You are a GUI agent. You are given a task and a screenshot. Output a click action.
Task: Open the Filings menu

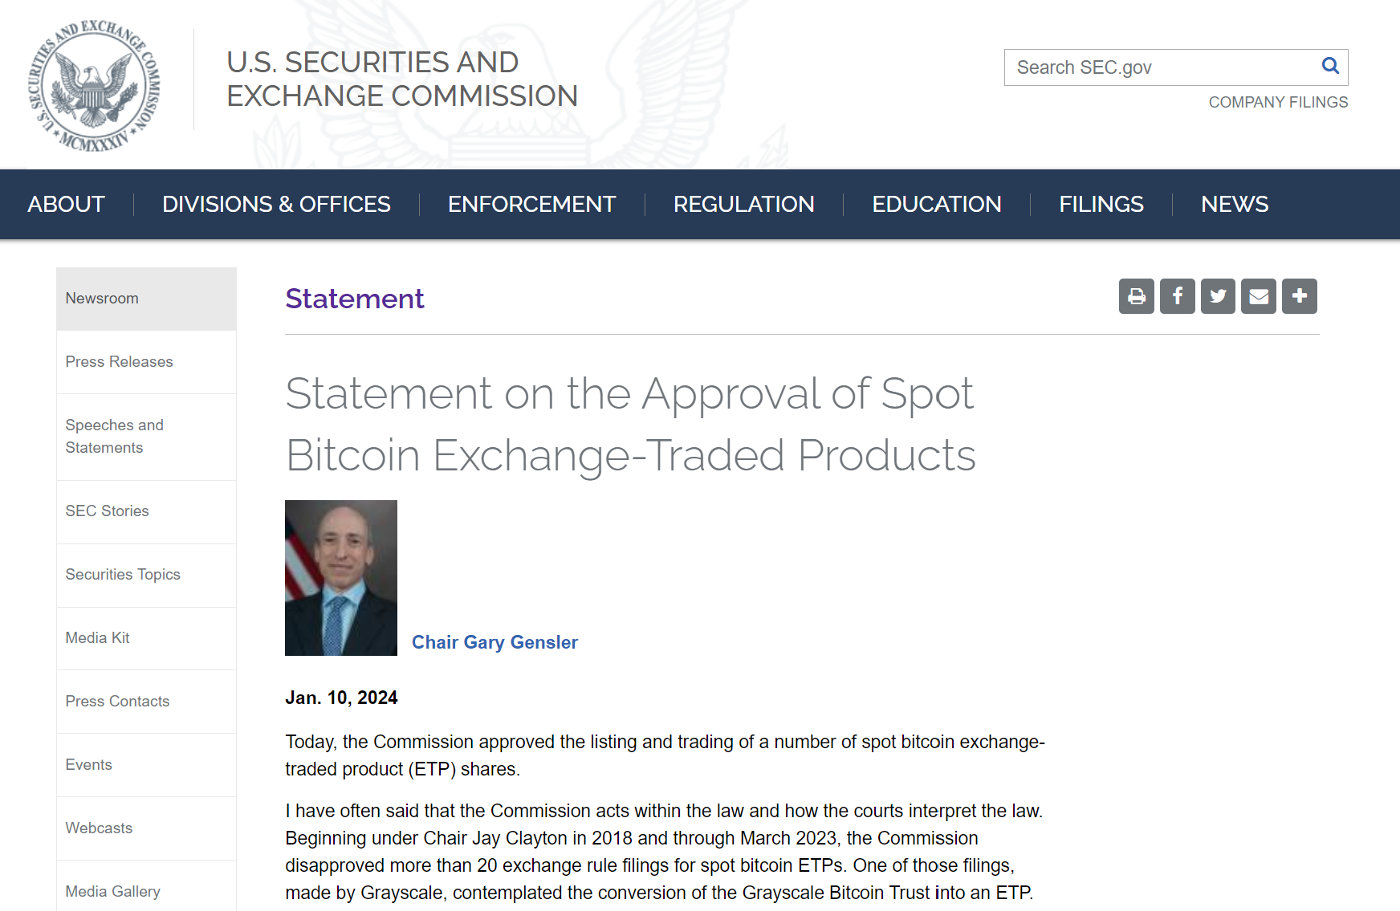[x=1101, y=204]
